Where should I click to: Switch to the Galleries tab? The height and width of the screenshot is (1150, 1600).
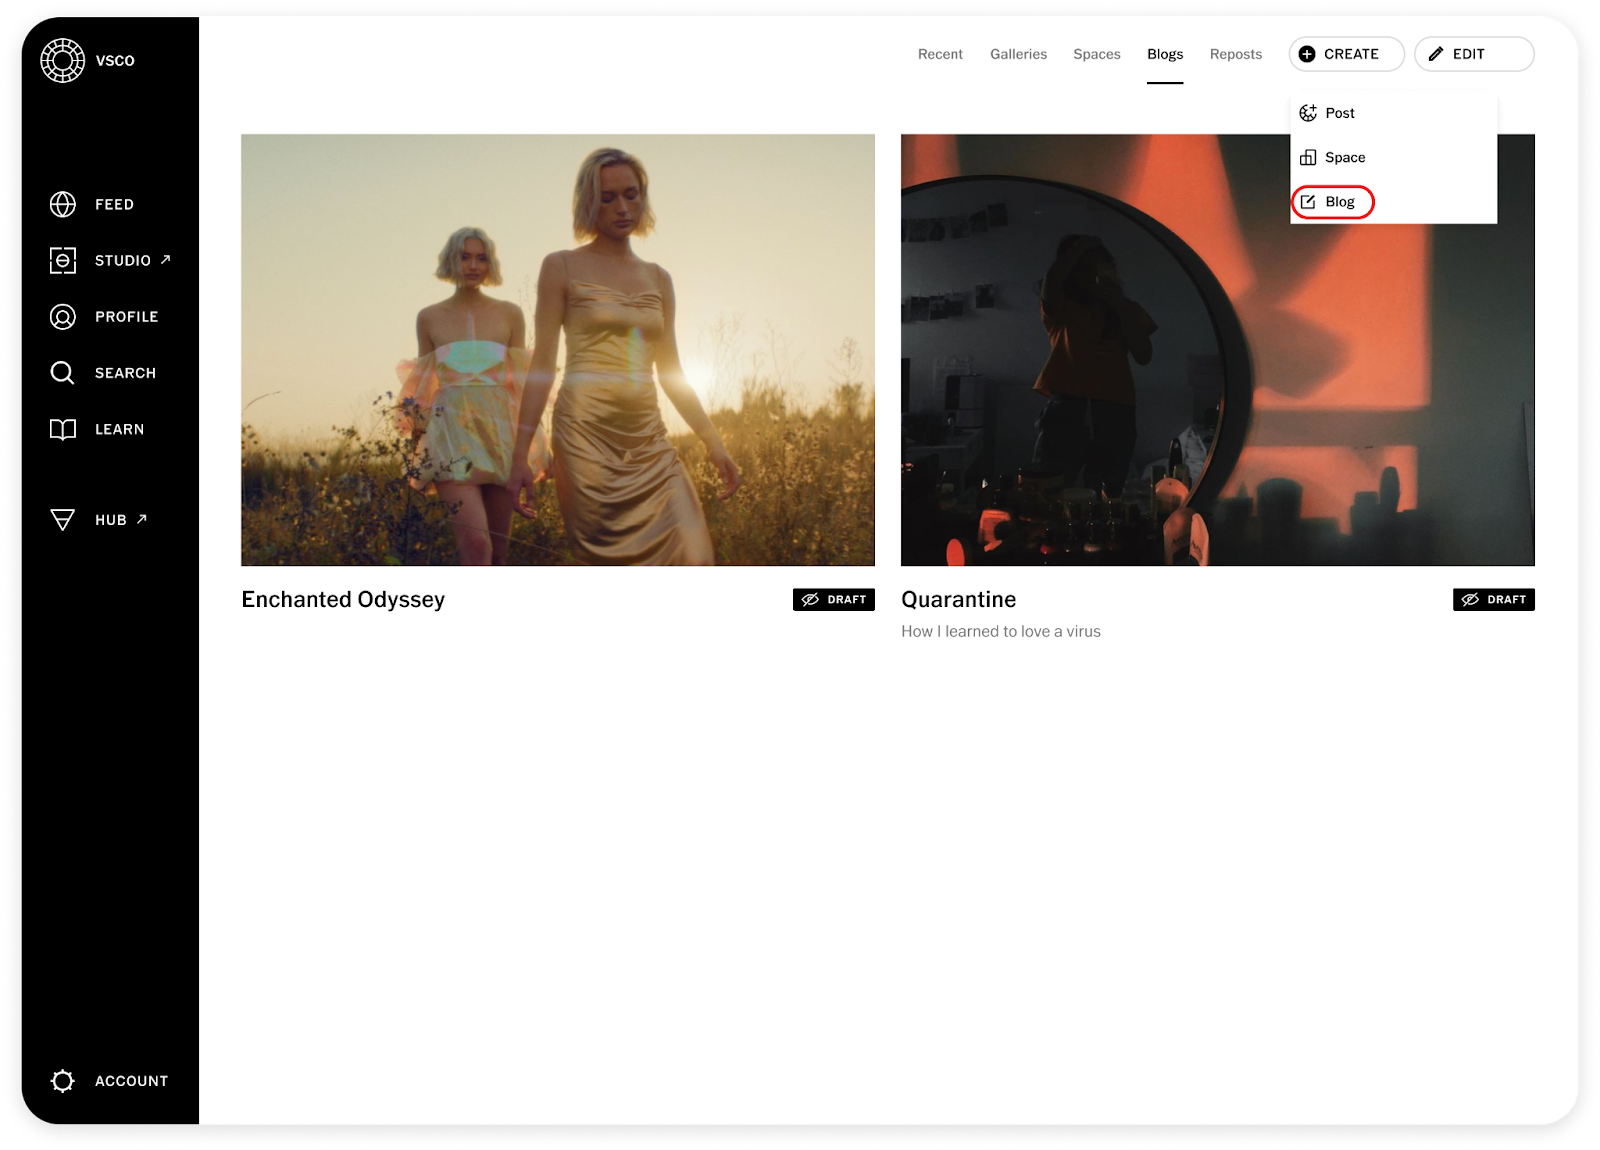pyautogui.click(x=1018, y=54)
